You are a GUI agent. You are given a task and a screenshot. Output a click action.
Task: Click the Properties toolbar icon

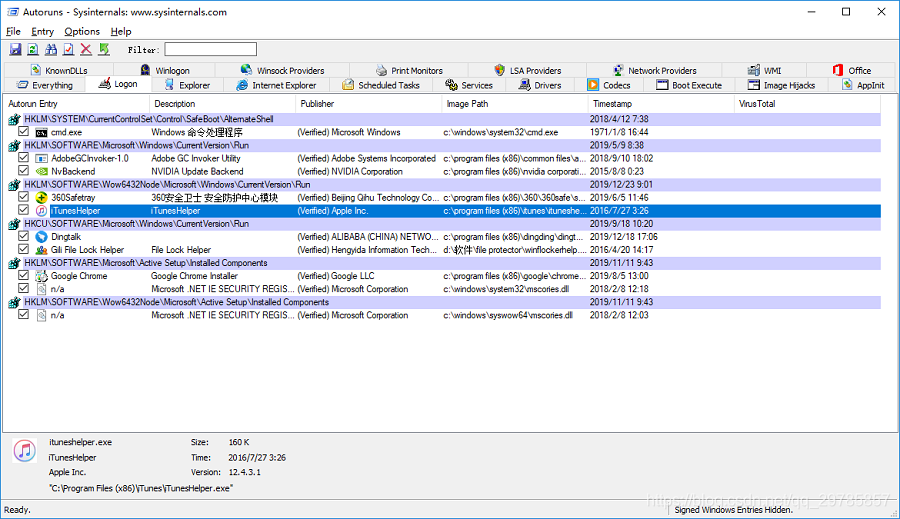(68, 49)
